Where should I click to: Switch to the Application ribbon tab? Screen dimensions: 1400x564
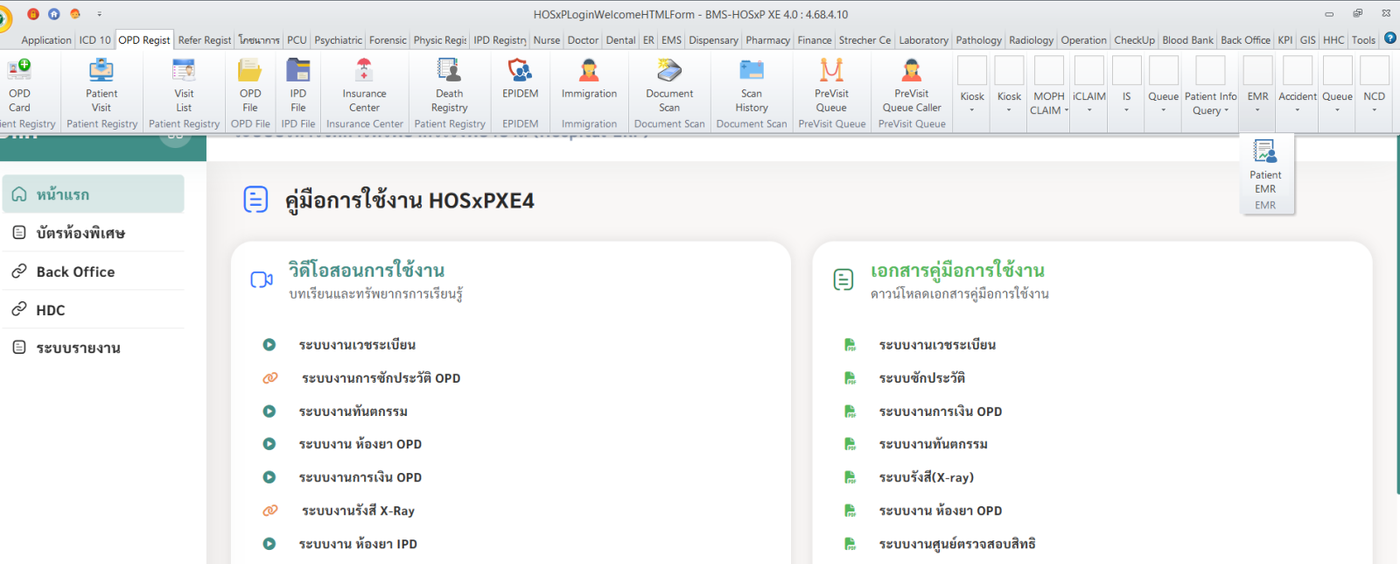[x=46, y=40]
